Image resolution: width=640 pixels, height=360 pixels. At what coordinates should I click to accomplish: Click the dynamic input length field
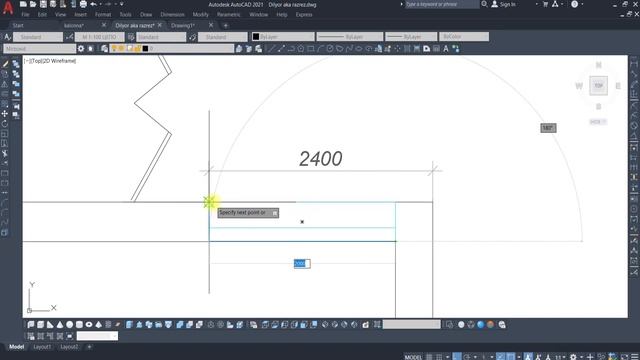pyautogui.click(x=302, y=264)
